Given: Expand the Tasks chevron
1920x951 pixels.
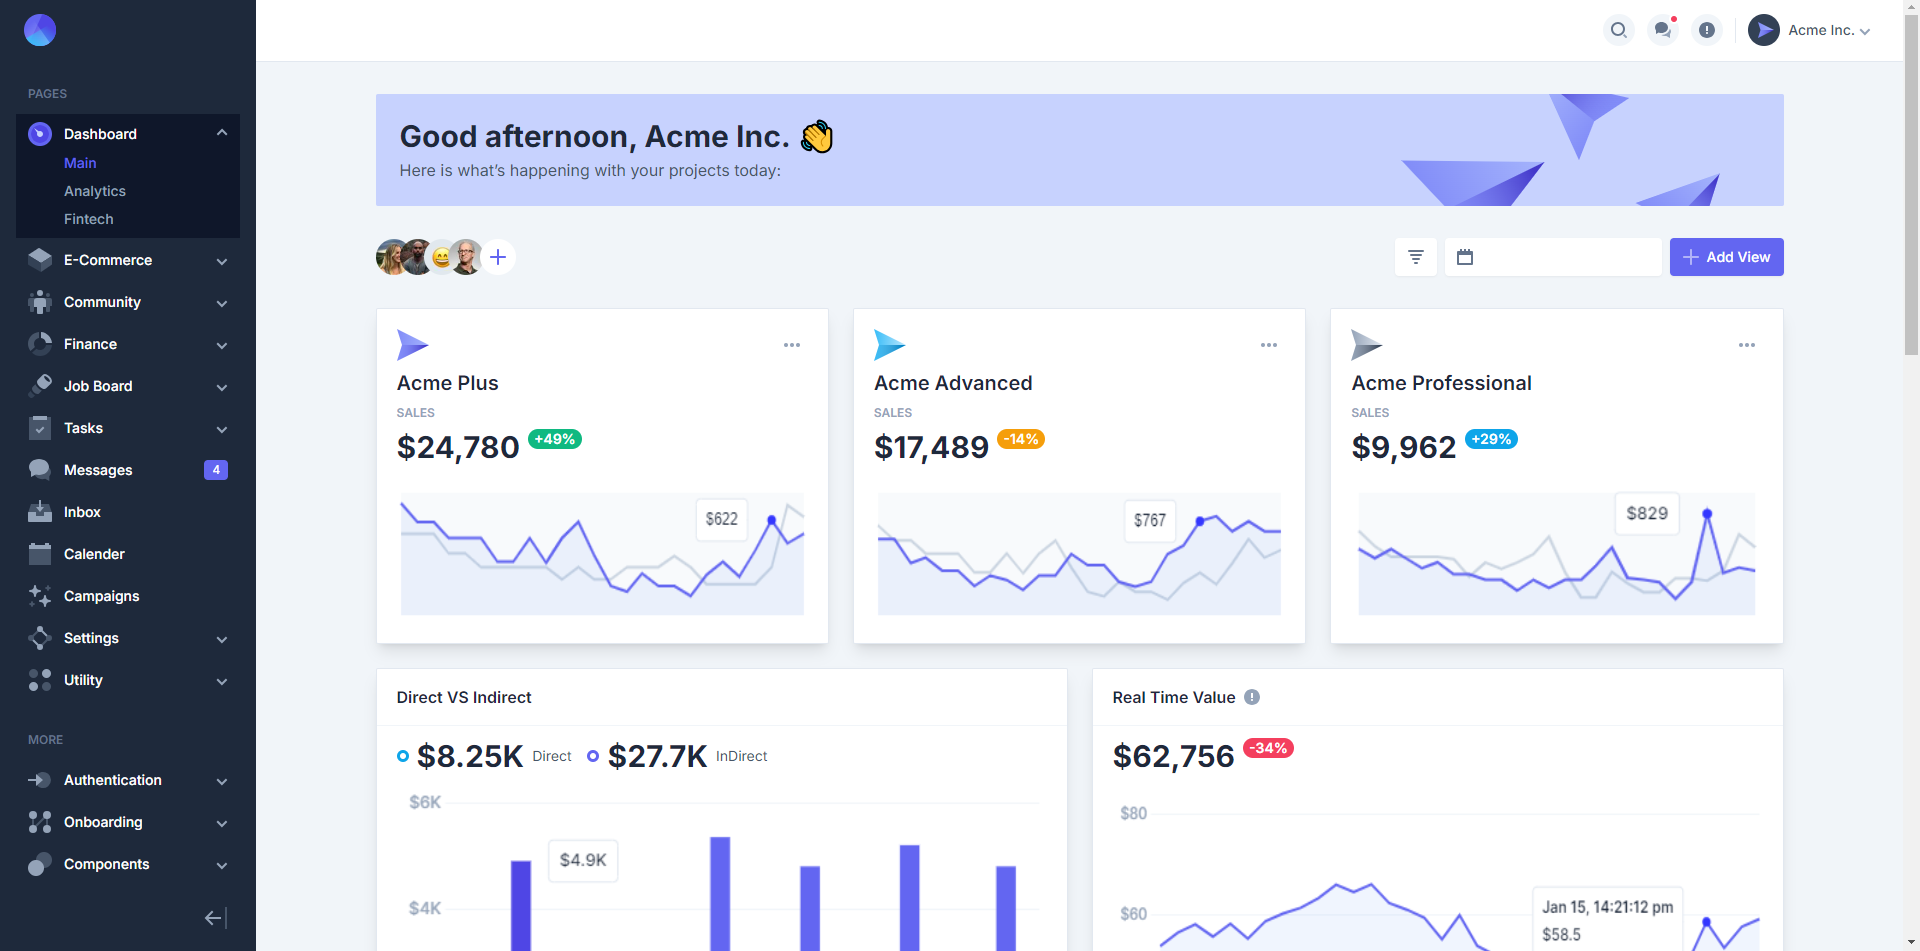Looking at the screenshot, I should click(x=222, y=429).
